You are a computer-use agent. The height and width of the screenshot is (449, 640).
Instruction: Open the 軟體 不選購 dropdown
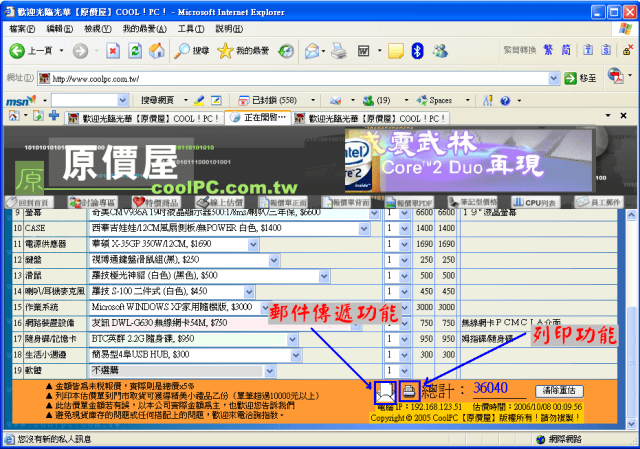[x=269, y=371]
